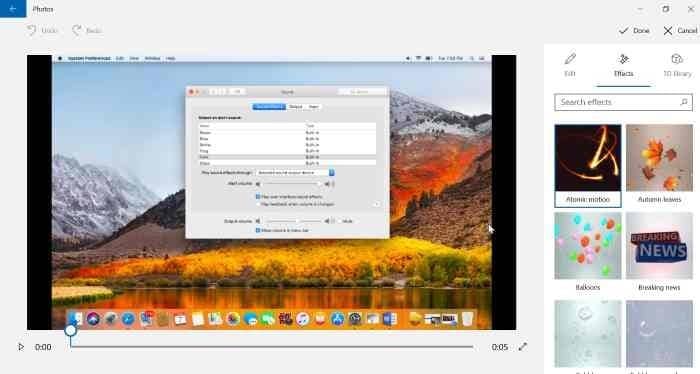Open Finder from the dock

(75, 319)
